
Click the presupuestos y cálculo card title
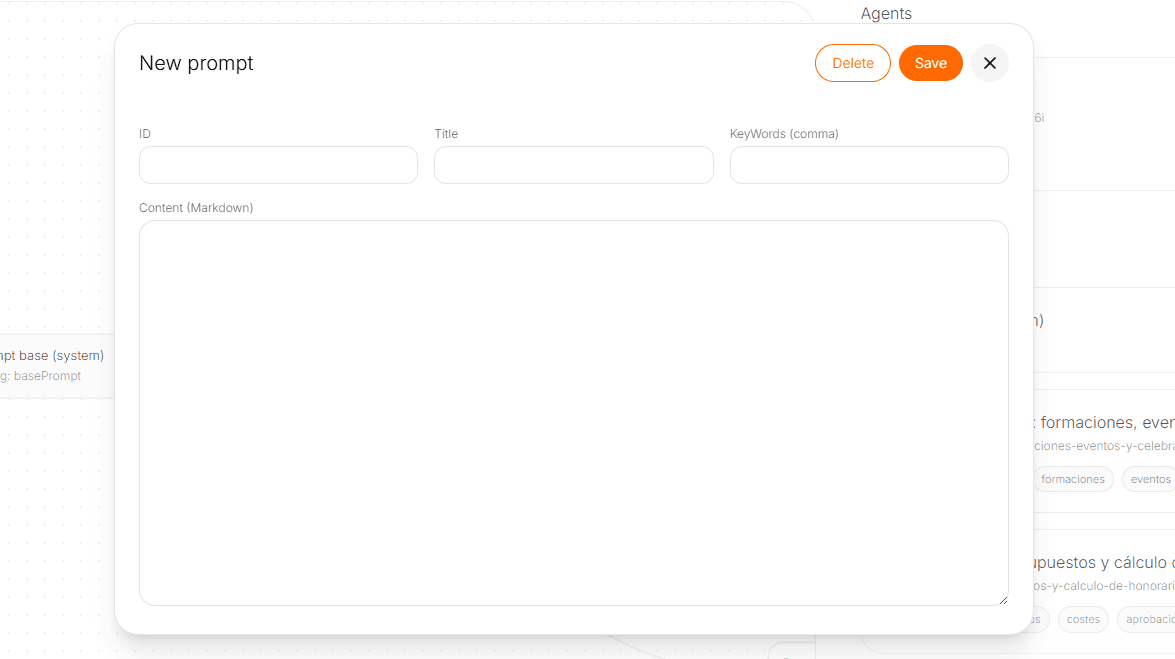(x=1100, y=562)
